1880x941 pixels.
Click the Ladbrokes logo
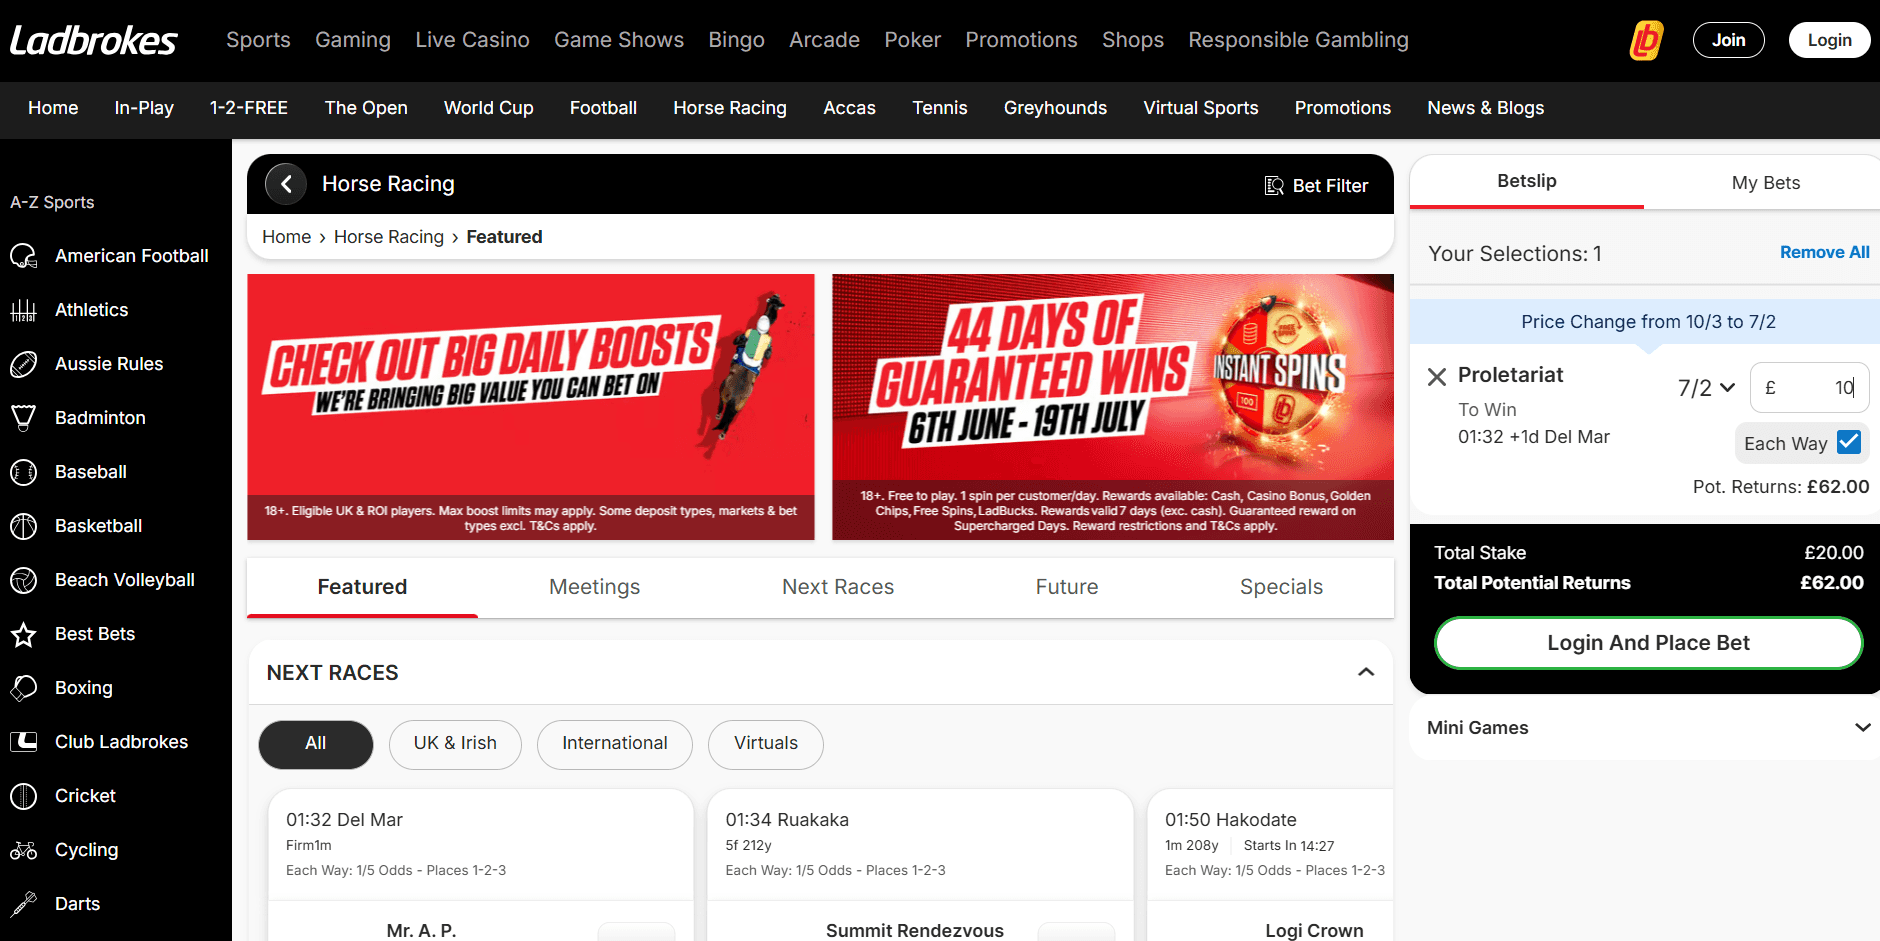(94, 40)
